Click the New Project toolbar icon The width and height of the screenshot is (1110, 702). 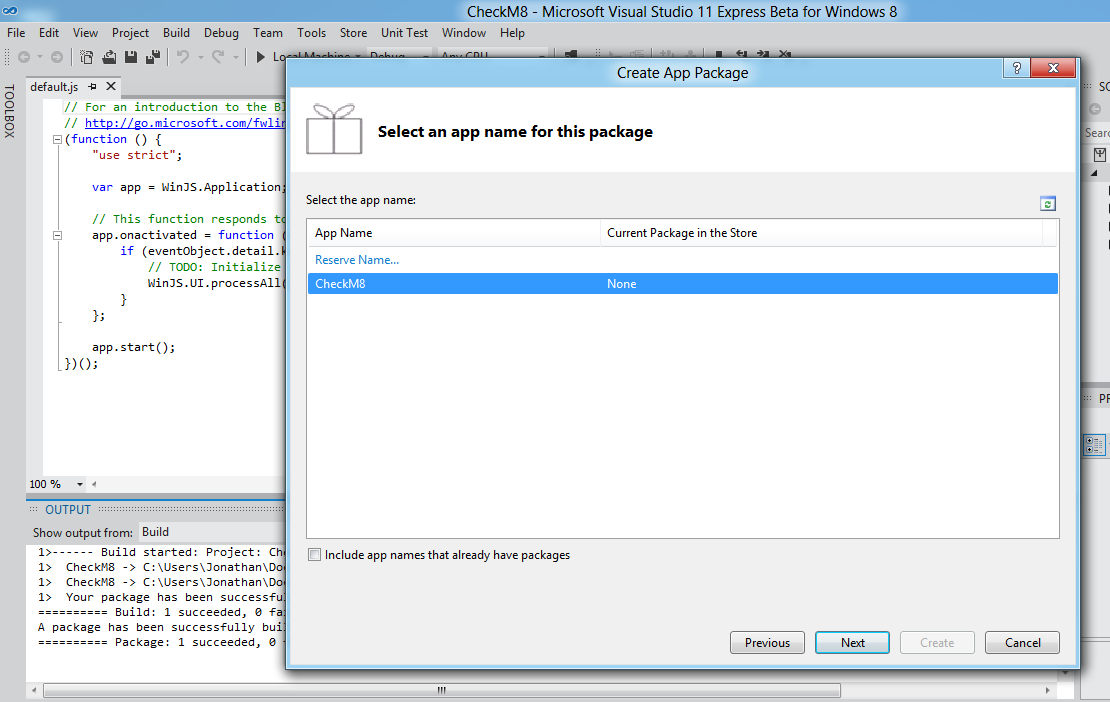coord(86,57)
